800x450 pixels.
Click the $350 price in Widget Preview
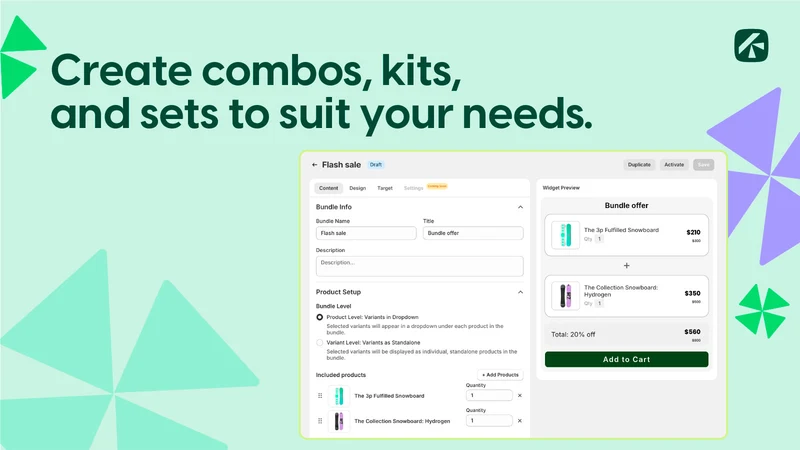tap(692, 293)
